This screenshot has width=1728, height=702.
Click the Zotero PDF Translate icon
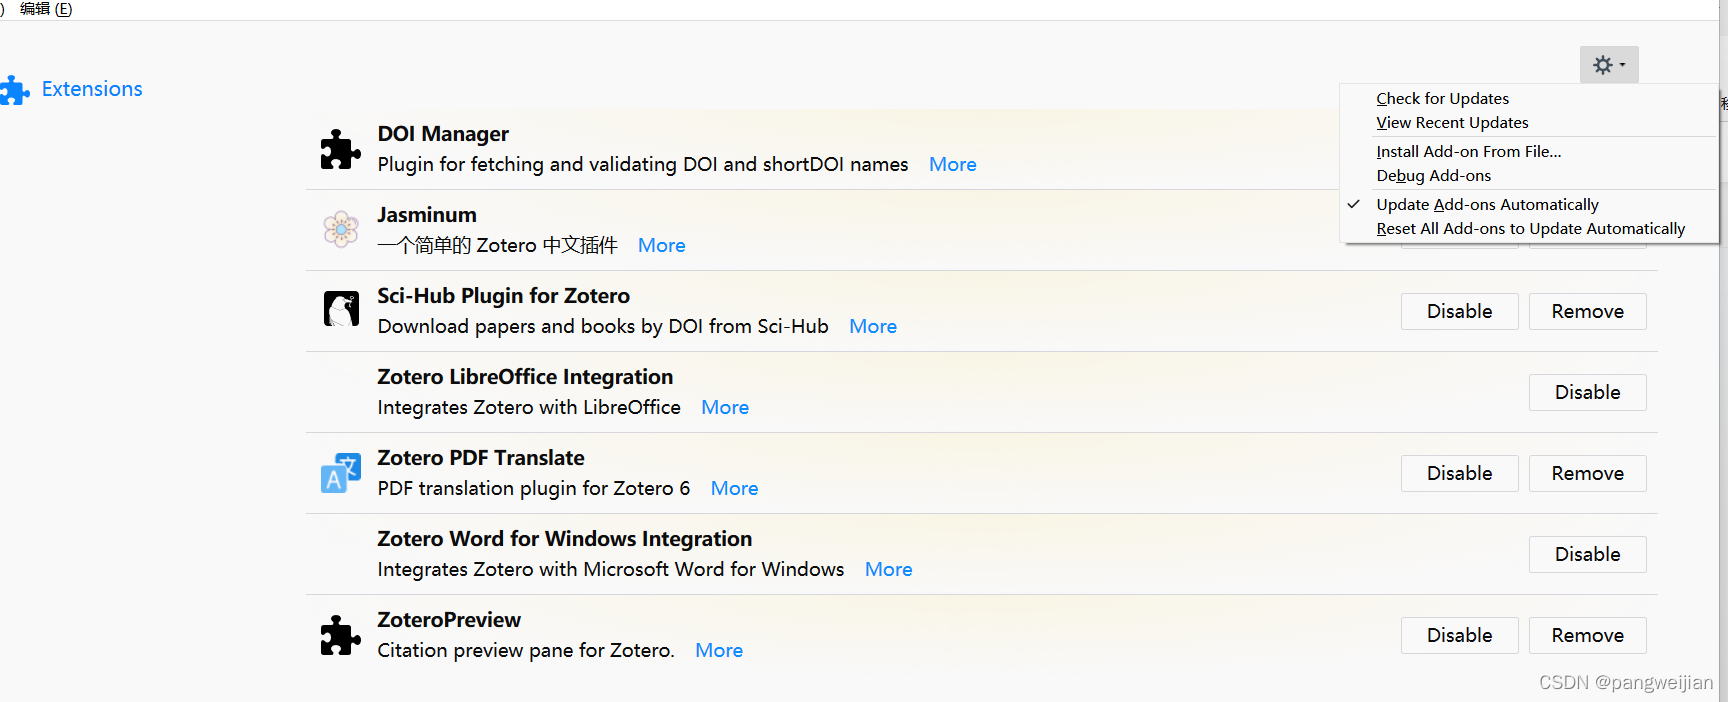[x=340, y=473]
